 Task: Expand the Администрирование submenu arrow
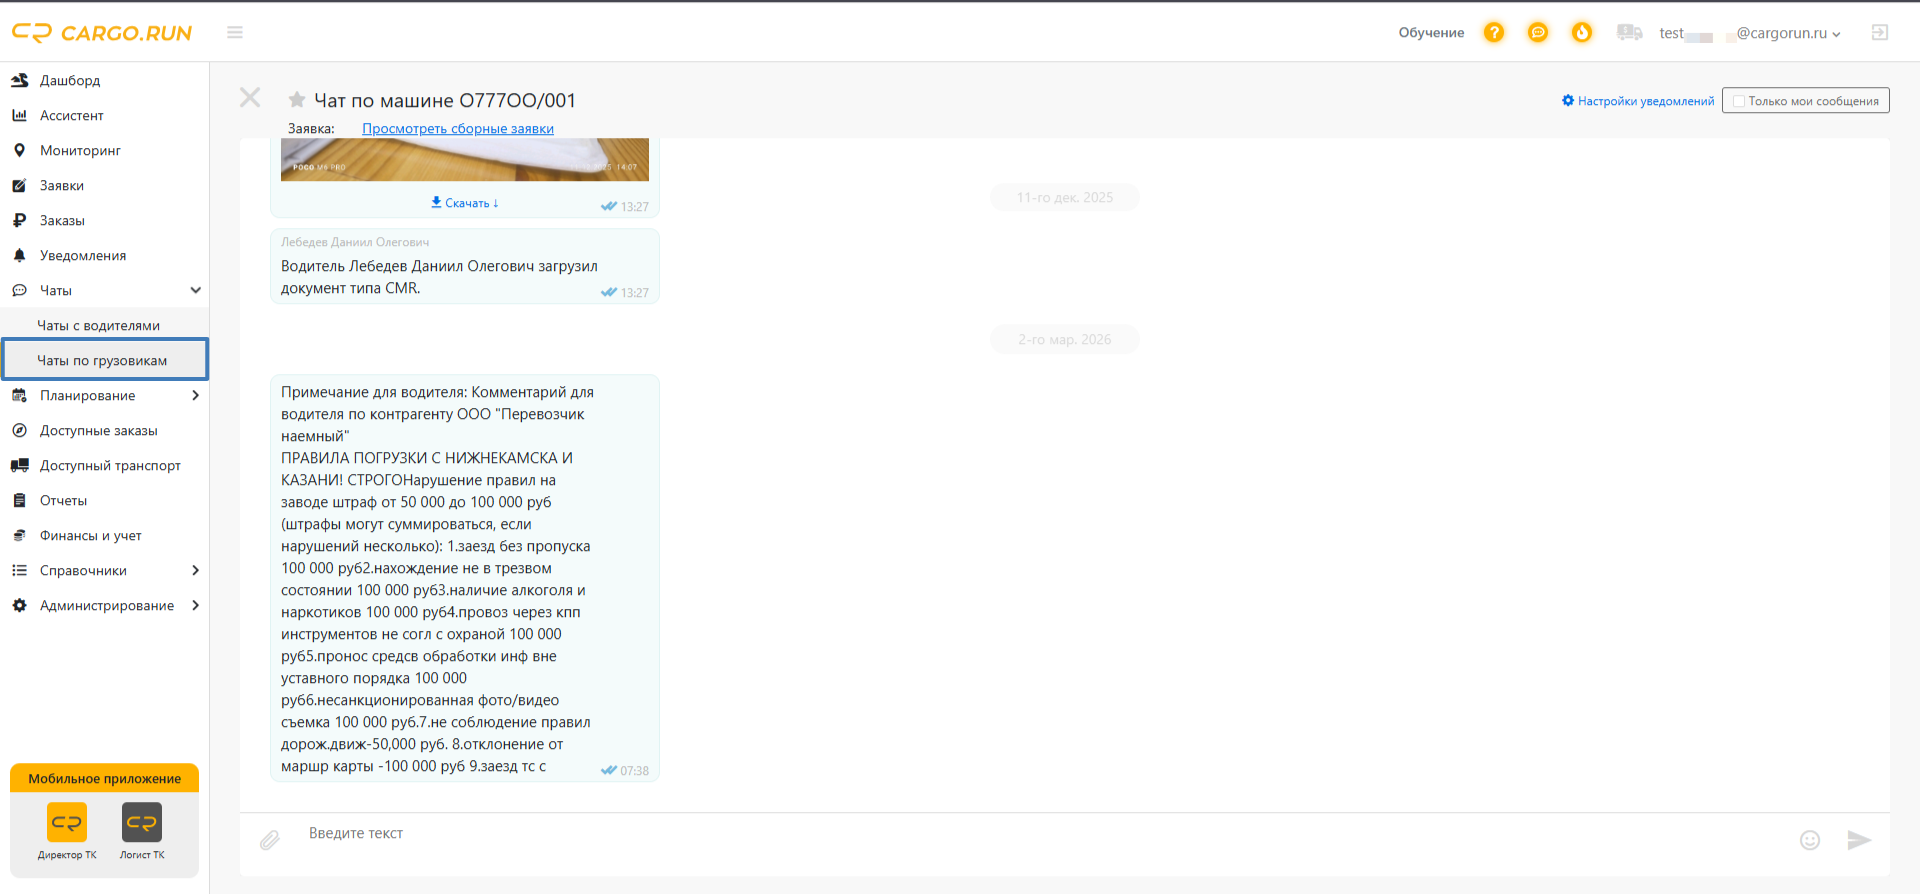click(x=195, y=605)
